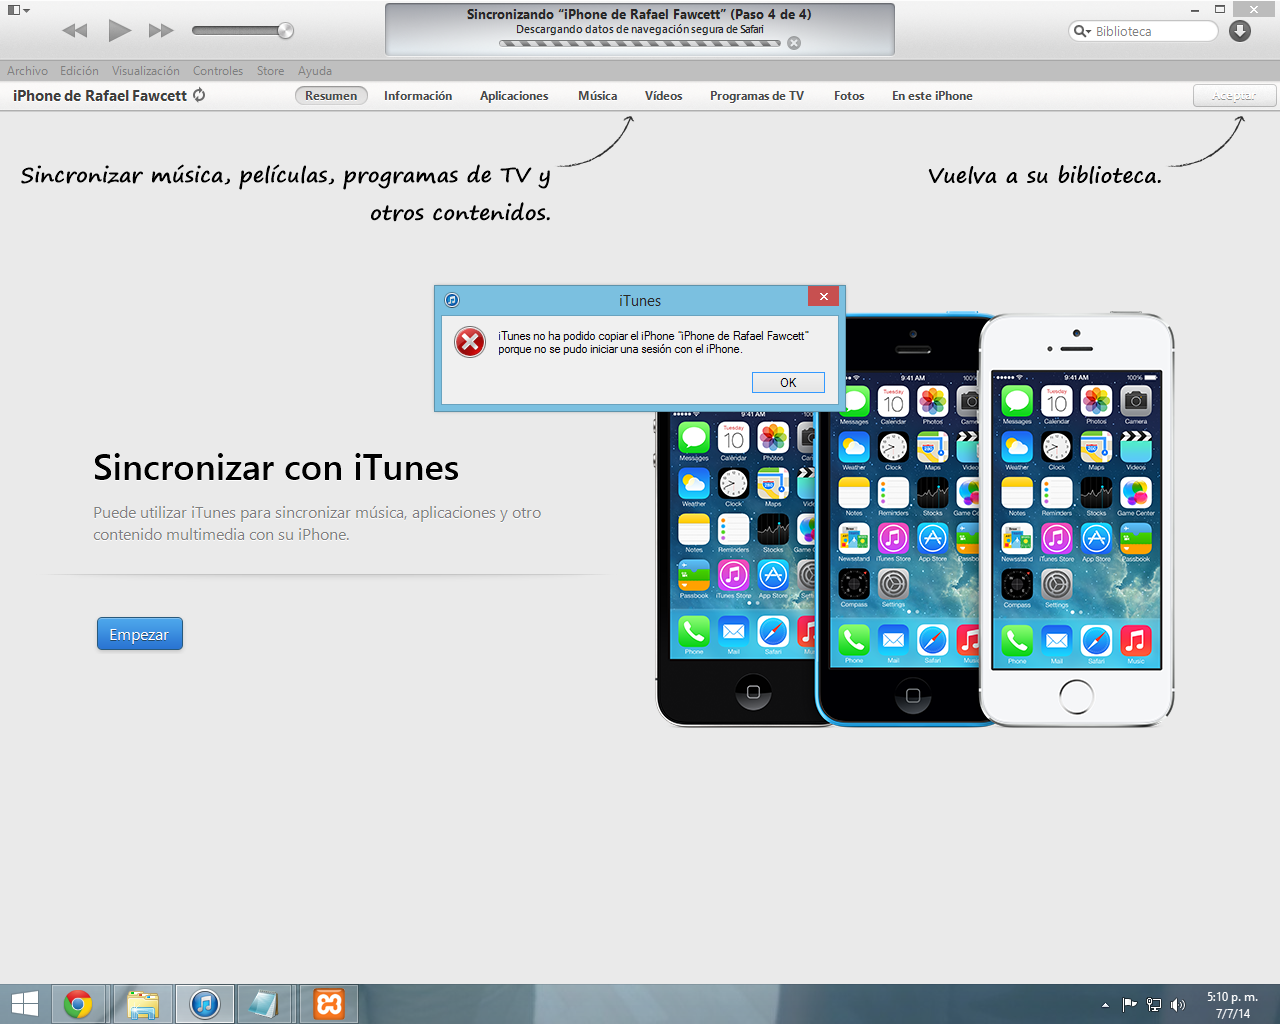Open the Archivo menu
Image resolution: width=1280 pixels, height=1024 pixels.
tap(27, 71)
